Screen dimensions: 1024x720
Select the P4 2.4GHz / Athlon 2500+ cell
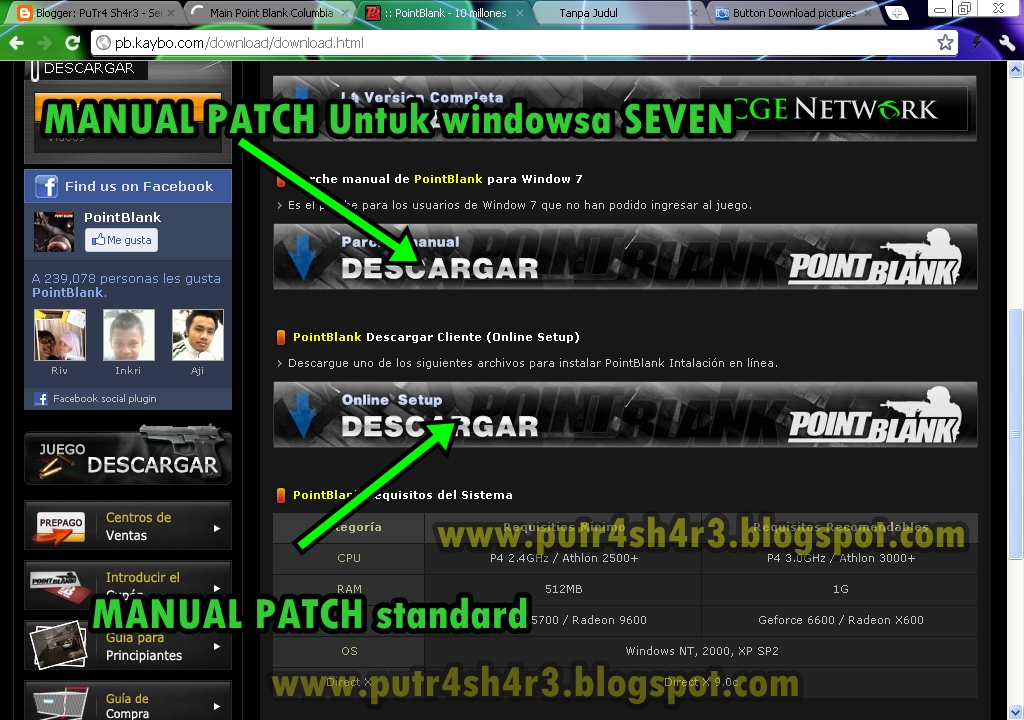pyautogui.click(x=564, y=559)
